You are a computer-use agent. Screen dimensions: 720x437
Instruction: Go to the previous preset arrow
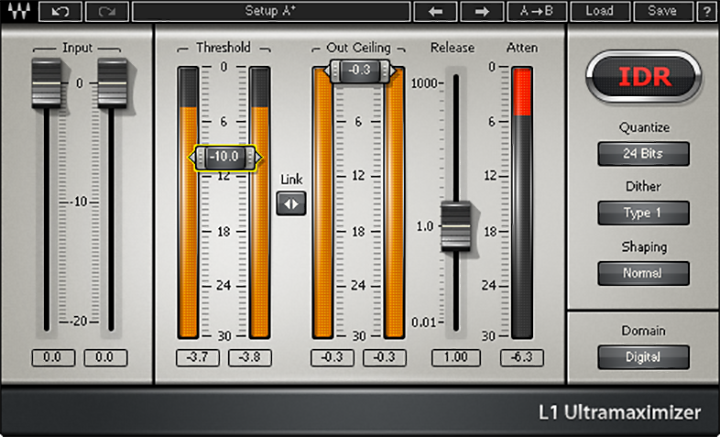coord(435,11)
